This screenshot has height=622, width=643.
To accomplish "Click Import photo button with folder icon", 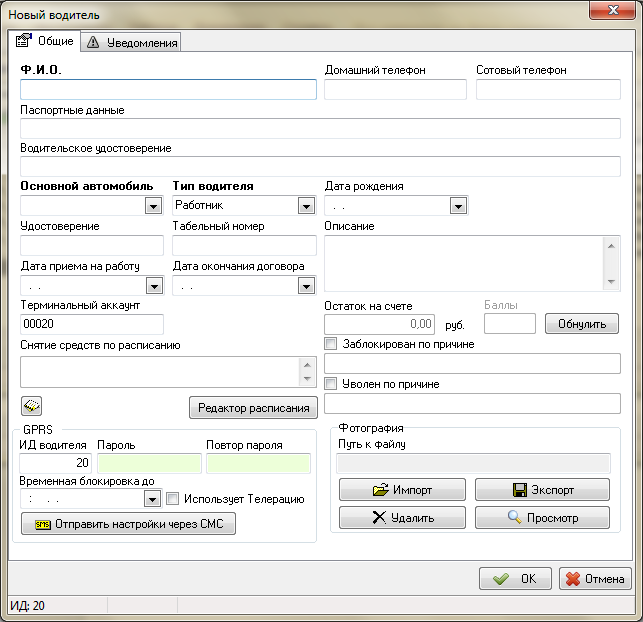I will click(402, 490).
